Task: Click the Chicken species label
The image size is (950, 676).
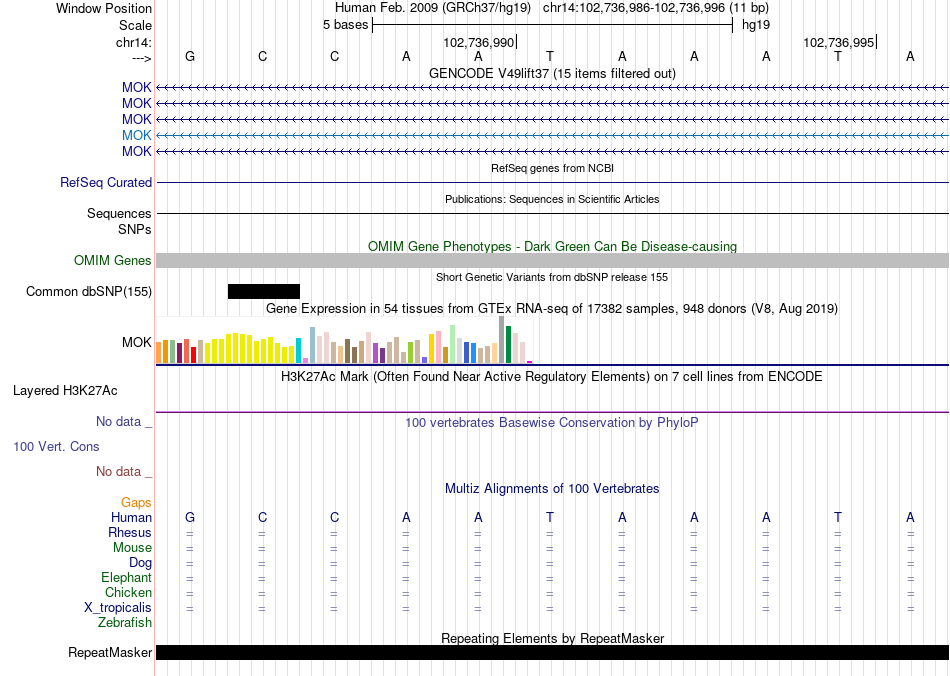Action: coord(128,592)
